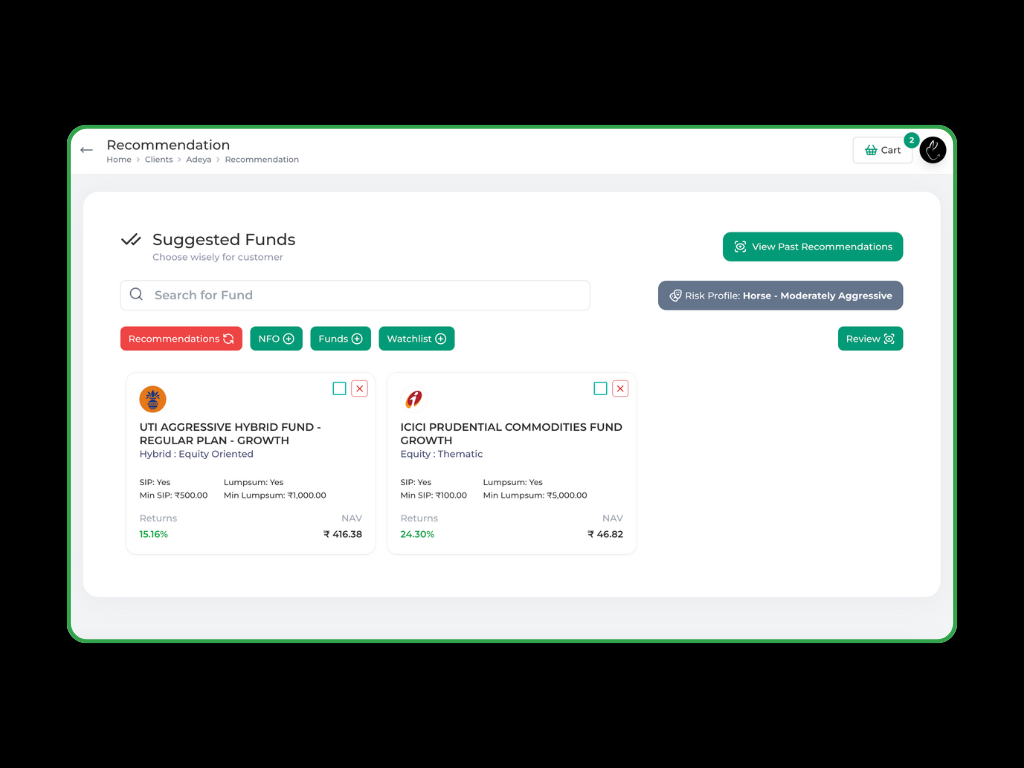
Task: Open Clients in the breadcrumb
Action: (x=159, y=160)
